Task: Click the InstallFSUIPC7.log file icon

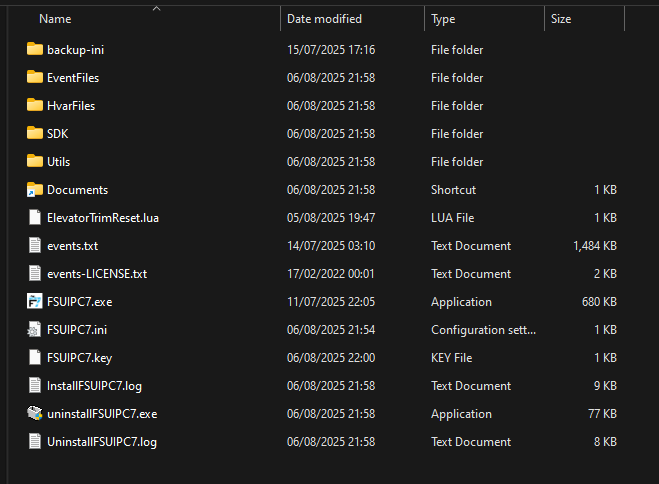Action: pyautogui.click(x=34, y=385)
